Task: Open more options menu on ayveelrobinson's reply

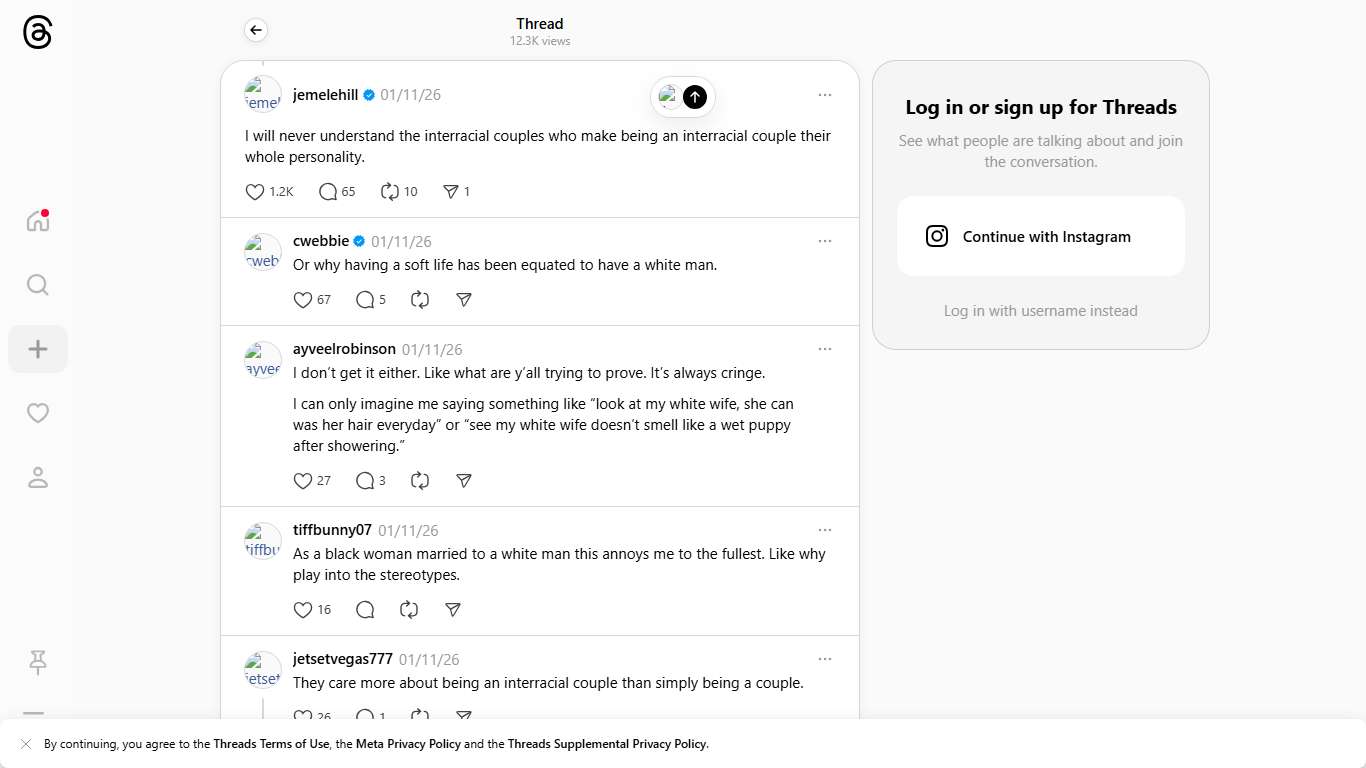Action: coord(825,349)
